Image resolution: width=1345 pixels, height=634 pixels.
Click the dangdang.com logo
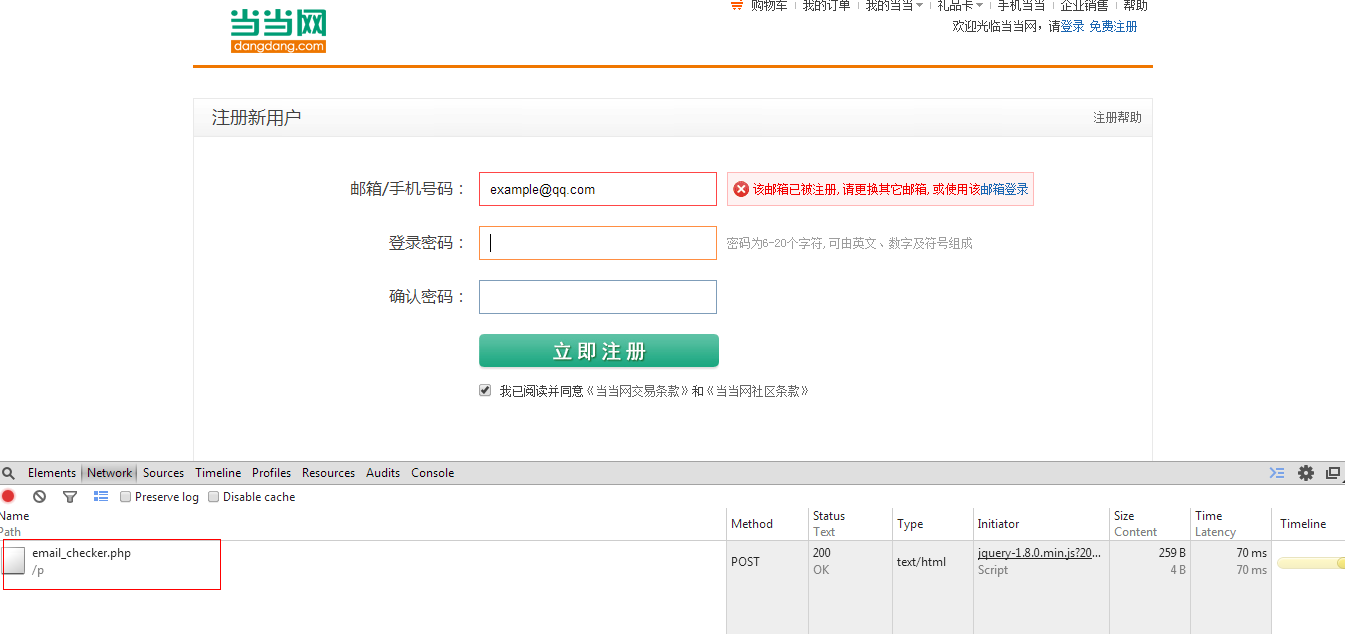[x=277, y=30]
